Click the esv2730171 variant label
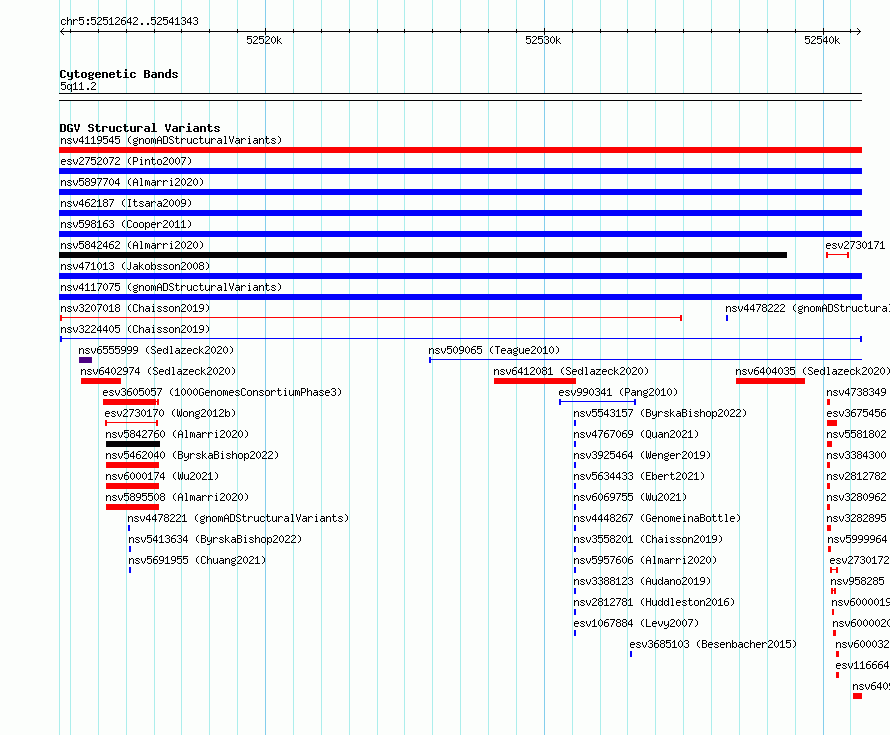This screenshot has width=890, height=735. (x=855, y=245)
